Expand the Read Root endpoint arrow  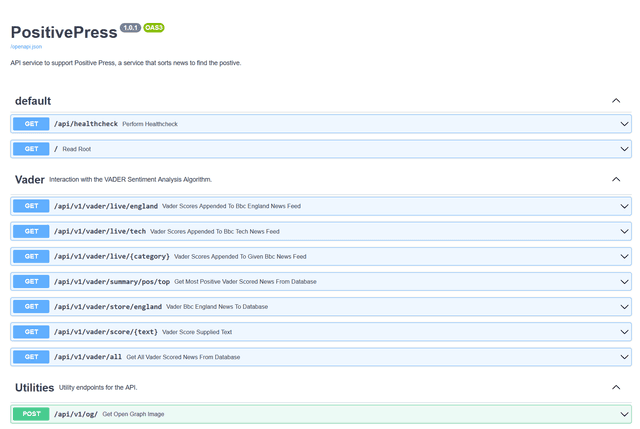coord(624,149)
